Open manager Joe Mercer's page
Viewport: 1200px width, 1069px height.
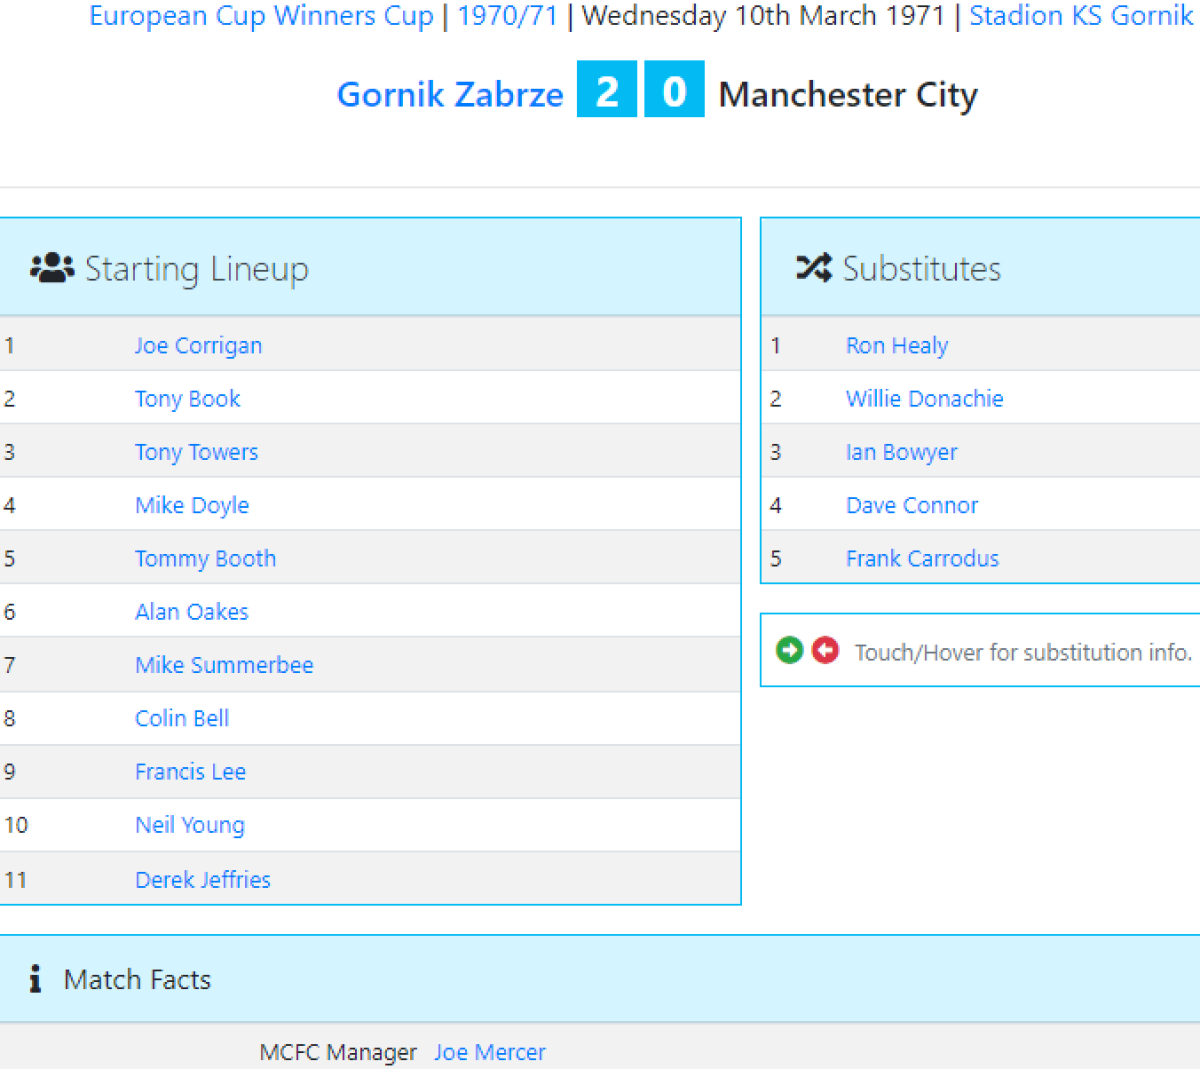[489, 1052]
